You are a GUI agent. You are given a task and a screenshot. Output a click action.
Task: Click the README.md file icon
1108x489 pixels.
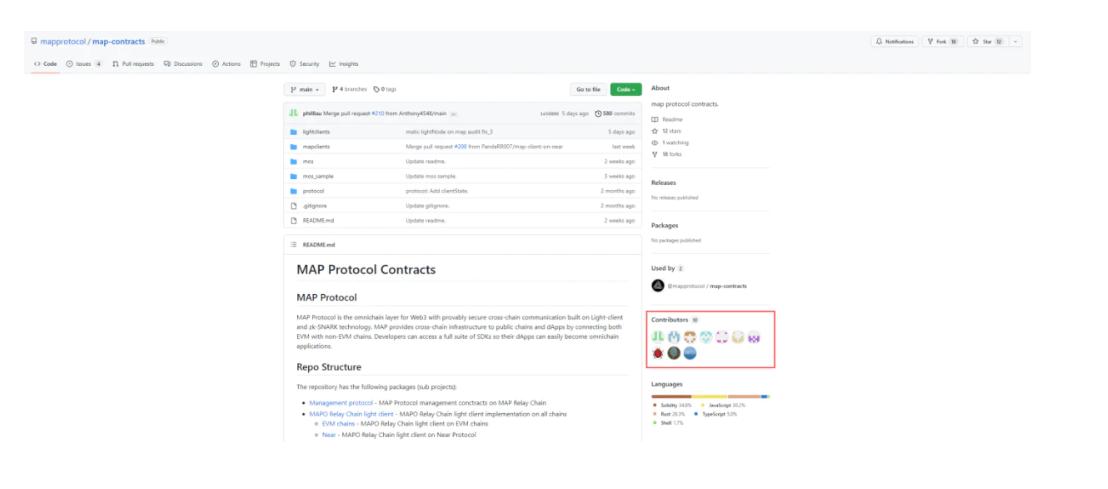coord(293,220)
